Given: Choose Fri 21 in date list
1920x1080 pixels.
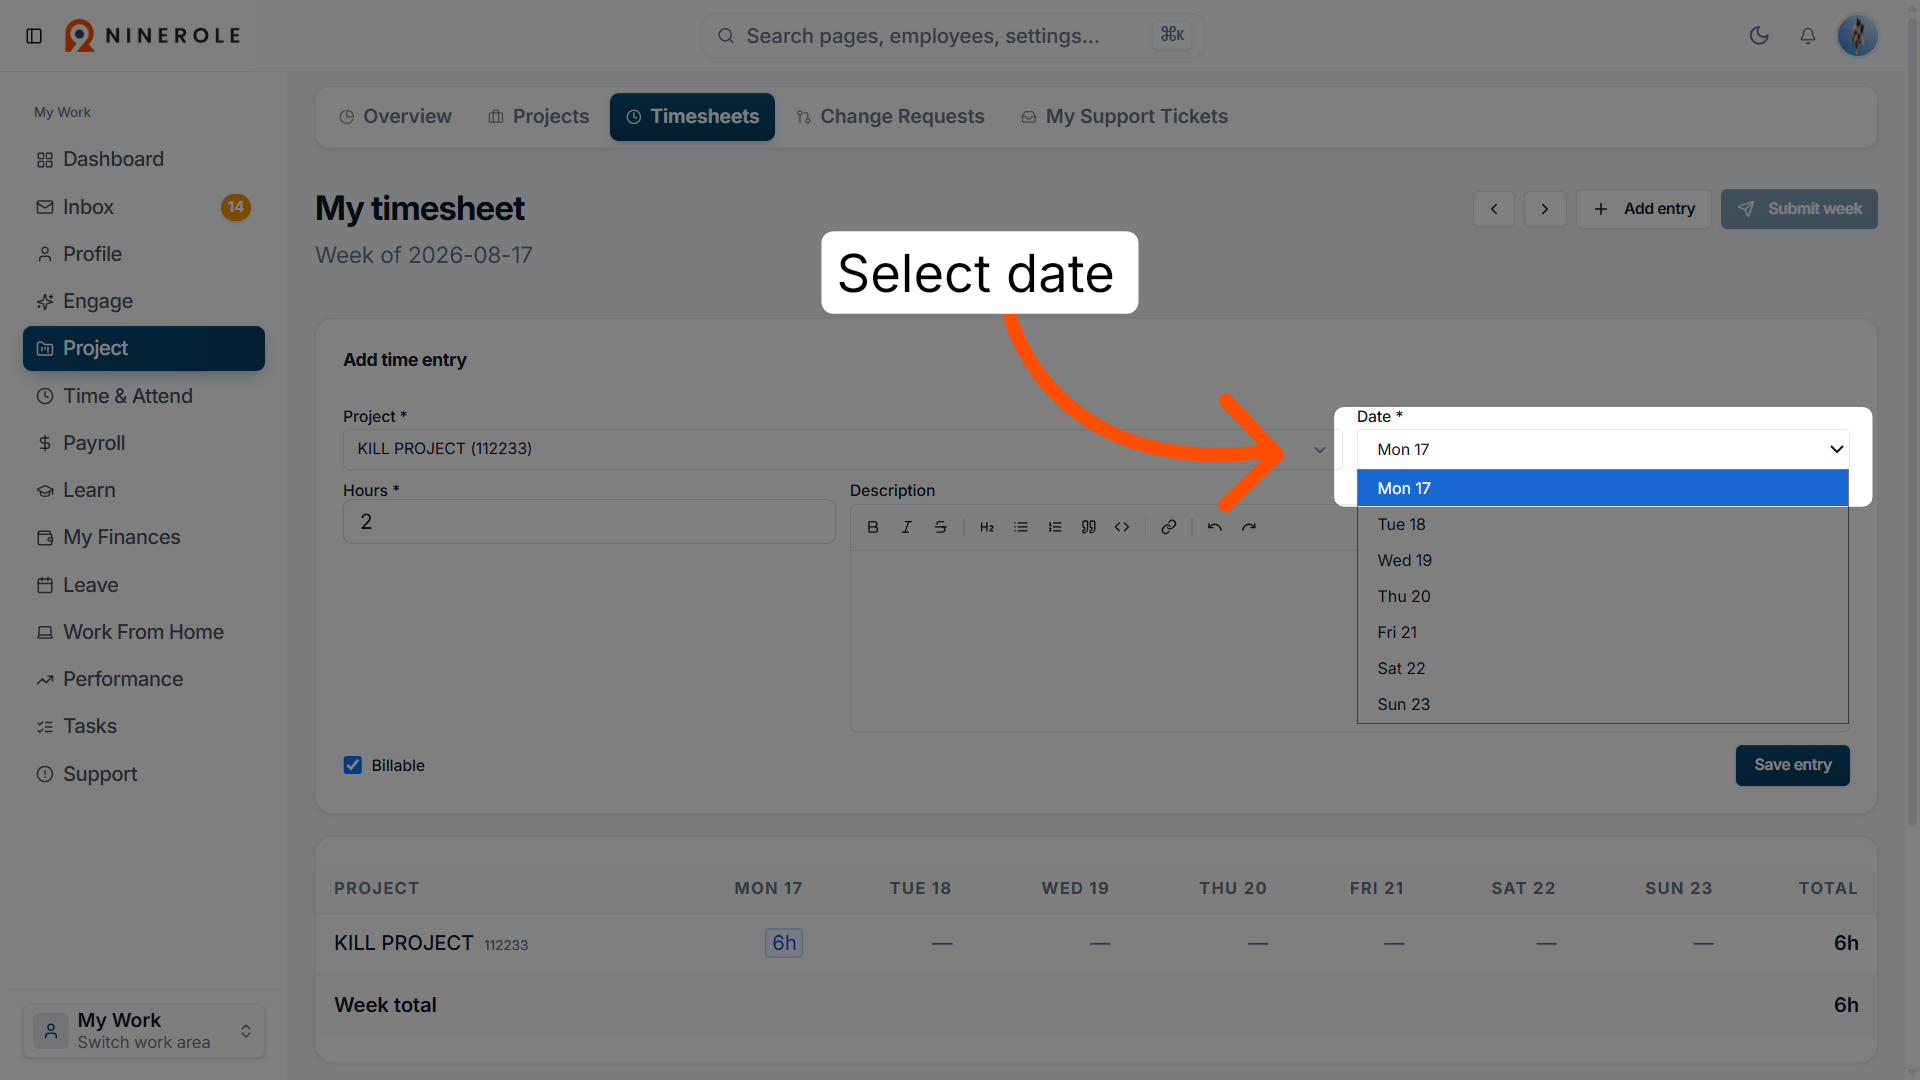Looking at the screenshot, I should (x=1603, y=632).
